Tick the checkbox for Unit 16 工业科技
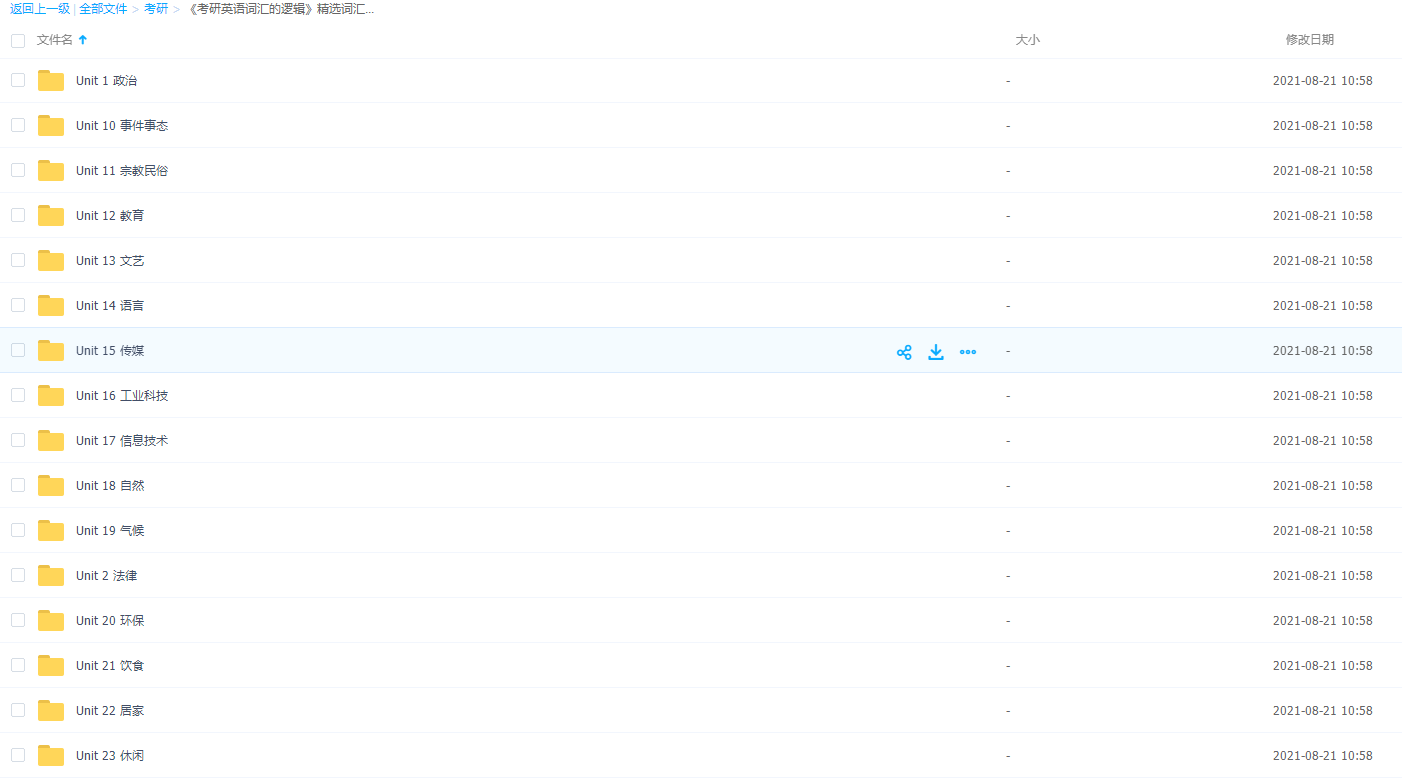This screenshot has height=778, width=1402. pos(18,395)
